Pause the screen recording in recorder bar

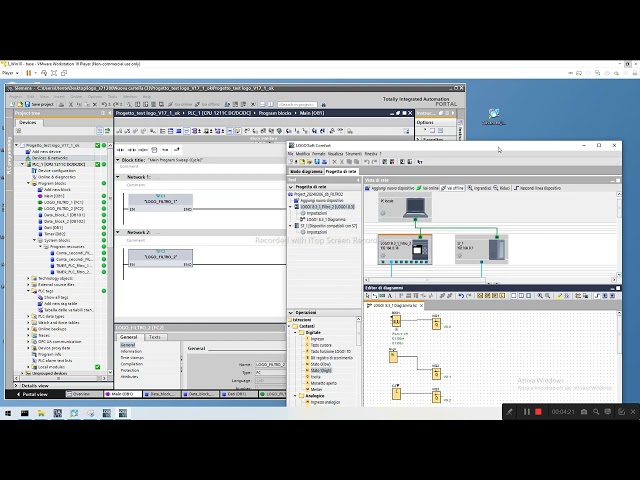point(527,412)
